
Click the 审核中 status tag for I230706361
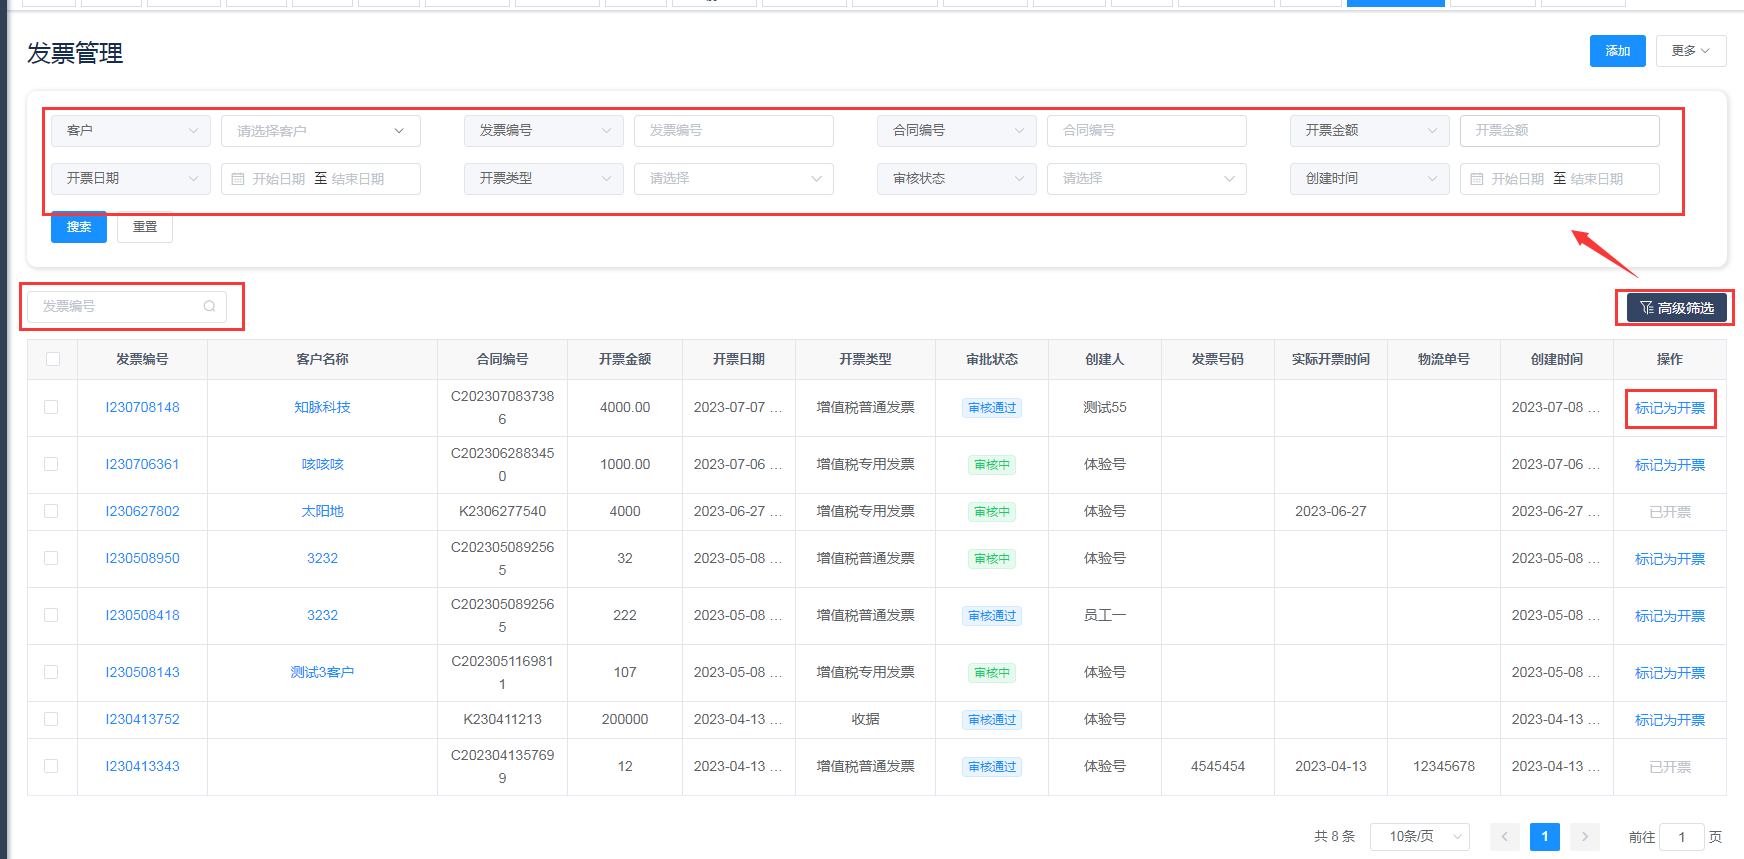[992, 465]
